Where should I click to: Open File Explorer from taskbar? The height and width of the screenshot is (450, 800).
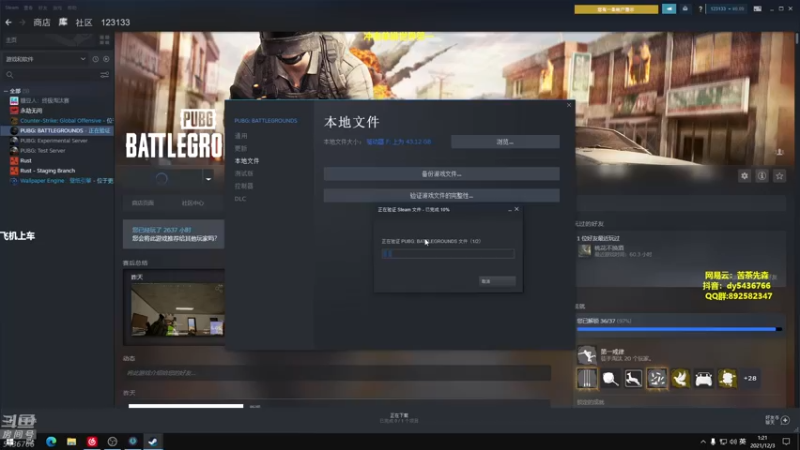coord(71,442)
